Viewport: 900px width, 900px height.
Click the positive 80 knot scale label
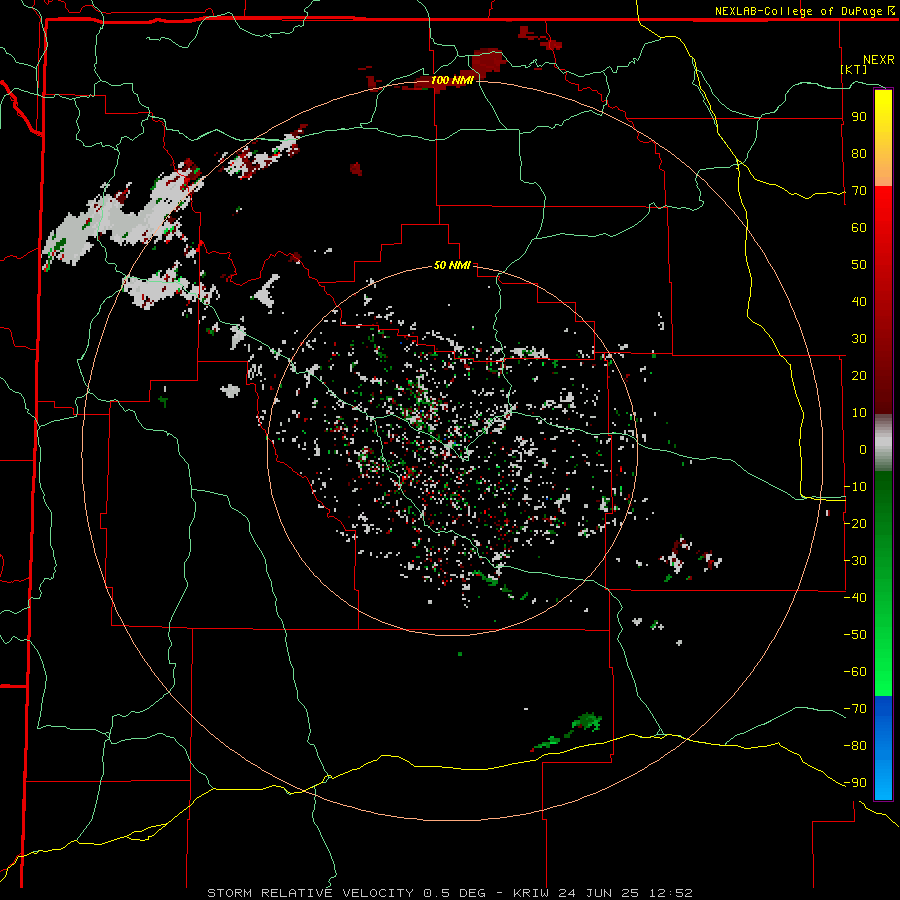(x=859, y=154)
